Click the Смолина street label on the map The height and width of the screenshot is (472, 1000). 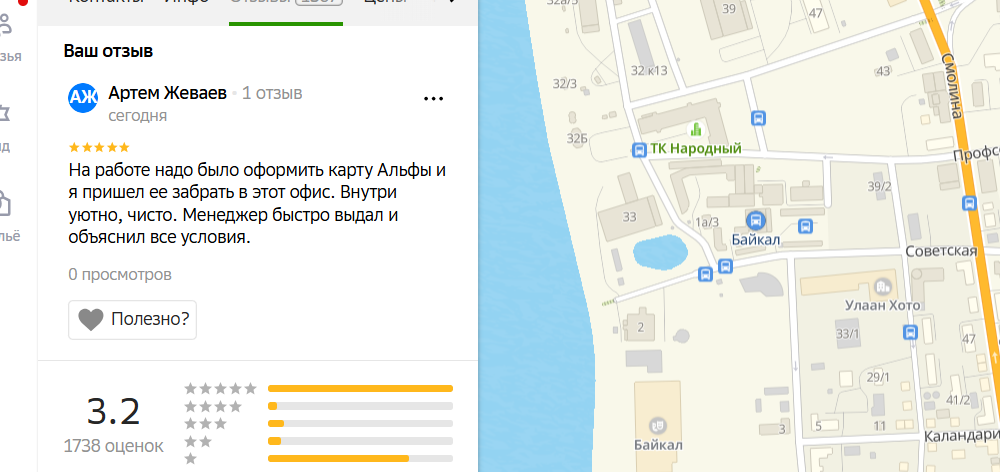951,85
